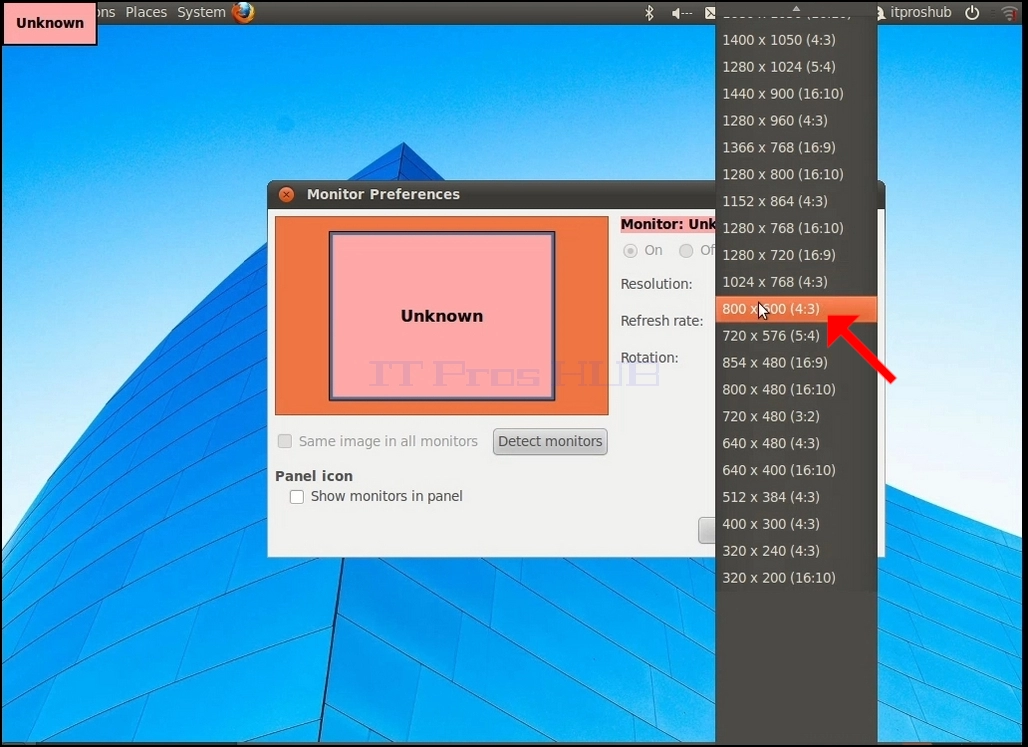Choose 1152 x 864 (4:3) resolution
Viewport: 1028px width, 747px height.
tap(796, 201)
